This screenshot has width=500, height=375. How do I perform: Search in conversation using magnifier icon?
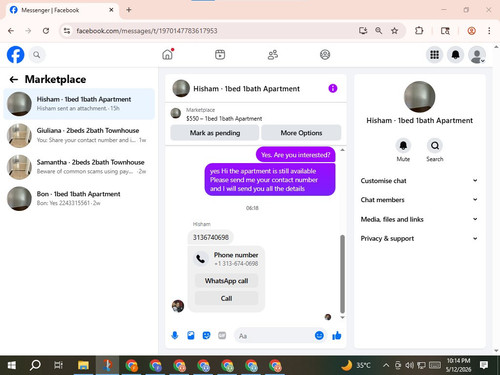point(435,146)
